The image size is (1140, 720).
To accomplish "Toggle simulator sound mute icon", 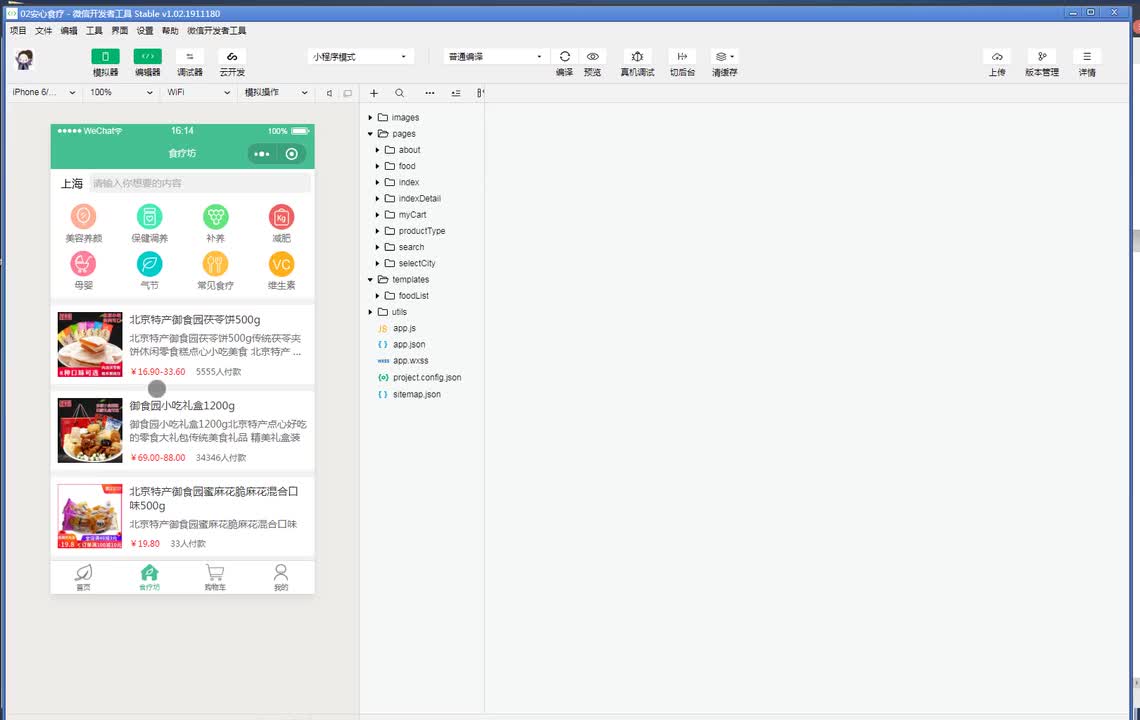I will pos(329,93).
